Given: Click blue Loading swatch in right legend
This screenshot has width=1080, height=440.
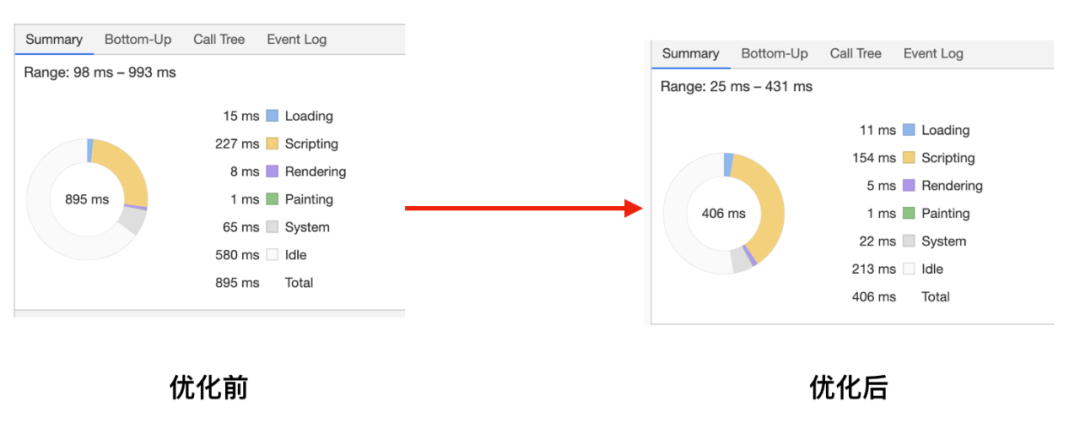Looking at the screenshot, I should click(x=908, y=130).
